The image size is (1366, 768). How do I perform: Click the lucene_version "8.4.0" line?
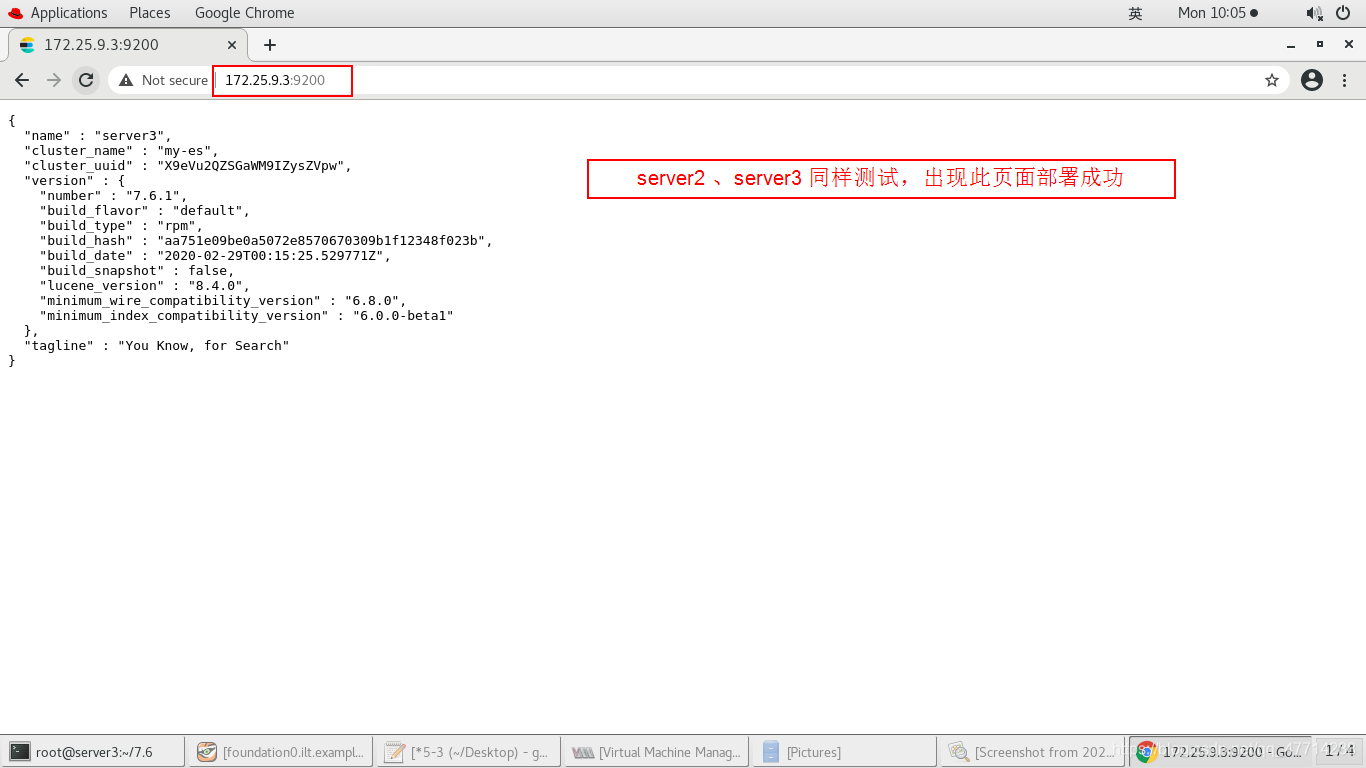(x=145, y=285)
